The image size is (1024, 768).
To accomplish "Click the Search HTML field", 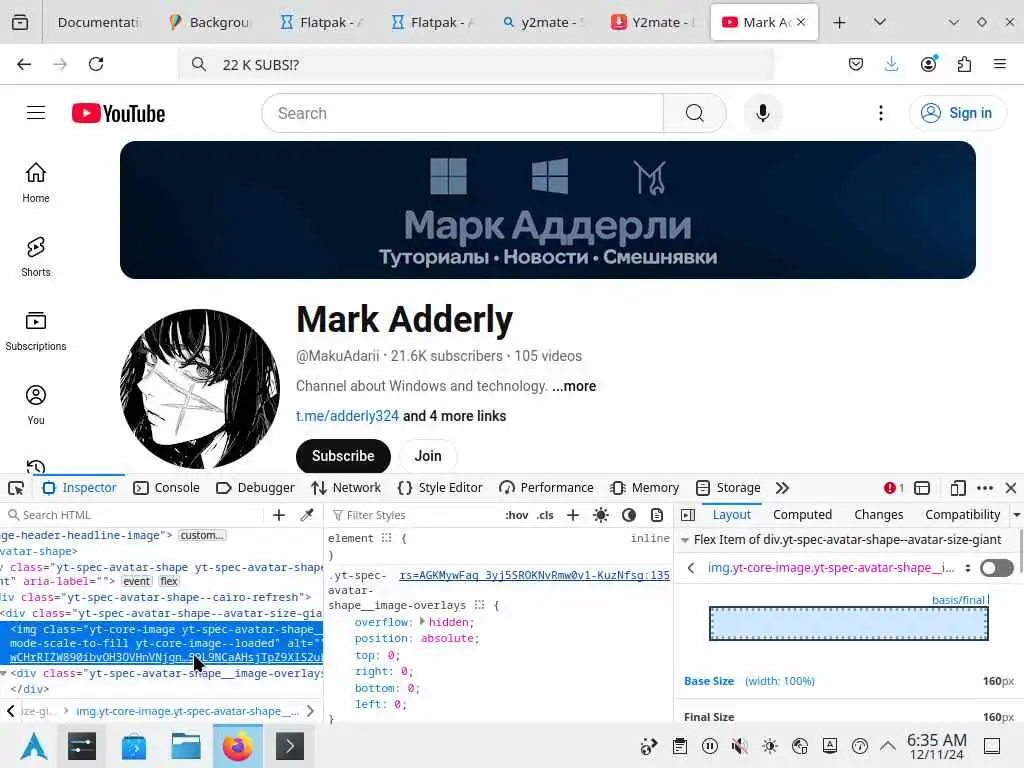I will 134,515.
